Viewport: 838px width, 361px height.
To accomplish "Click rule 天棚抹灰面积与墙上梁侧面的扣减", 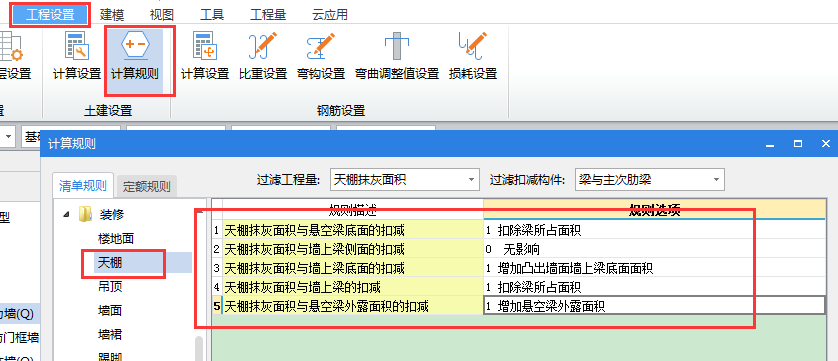I will click(353, 249).
